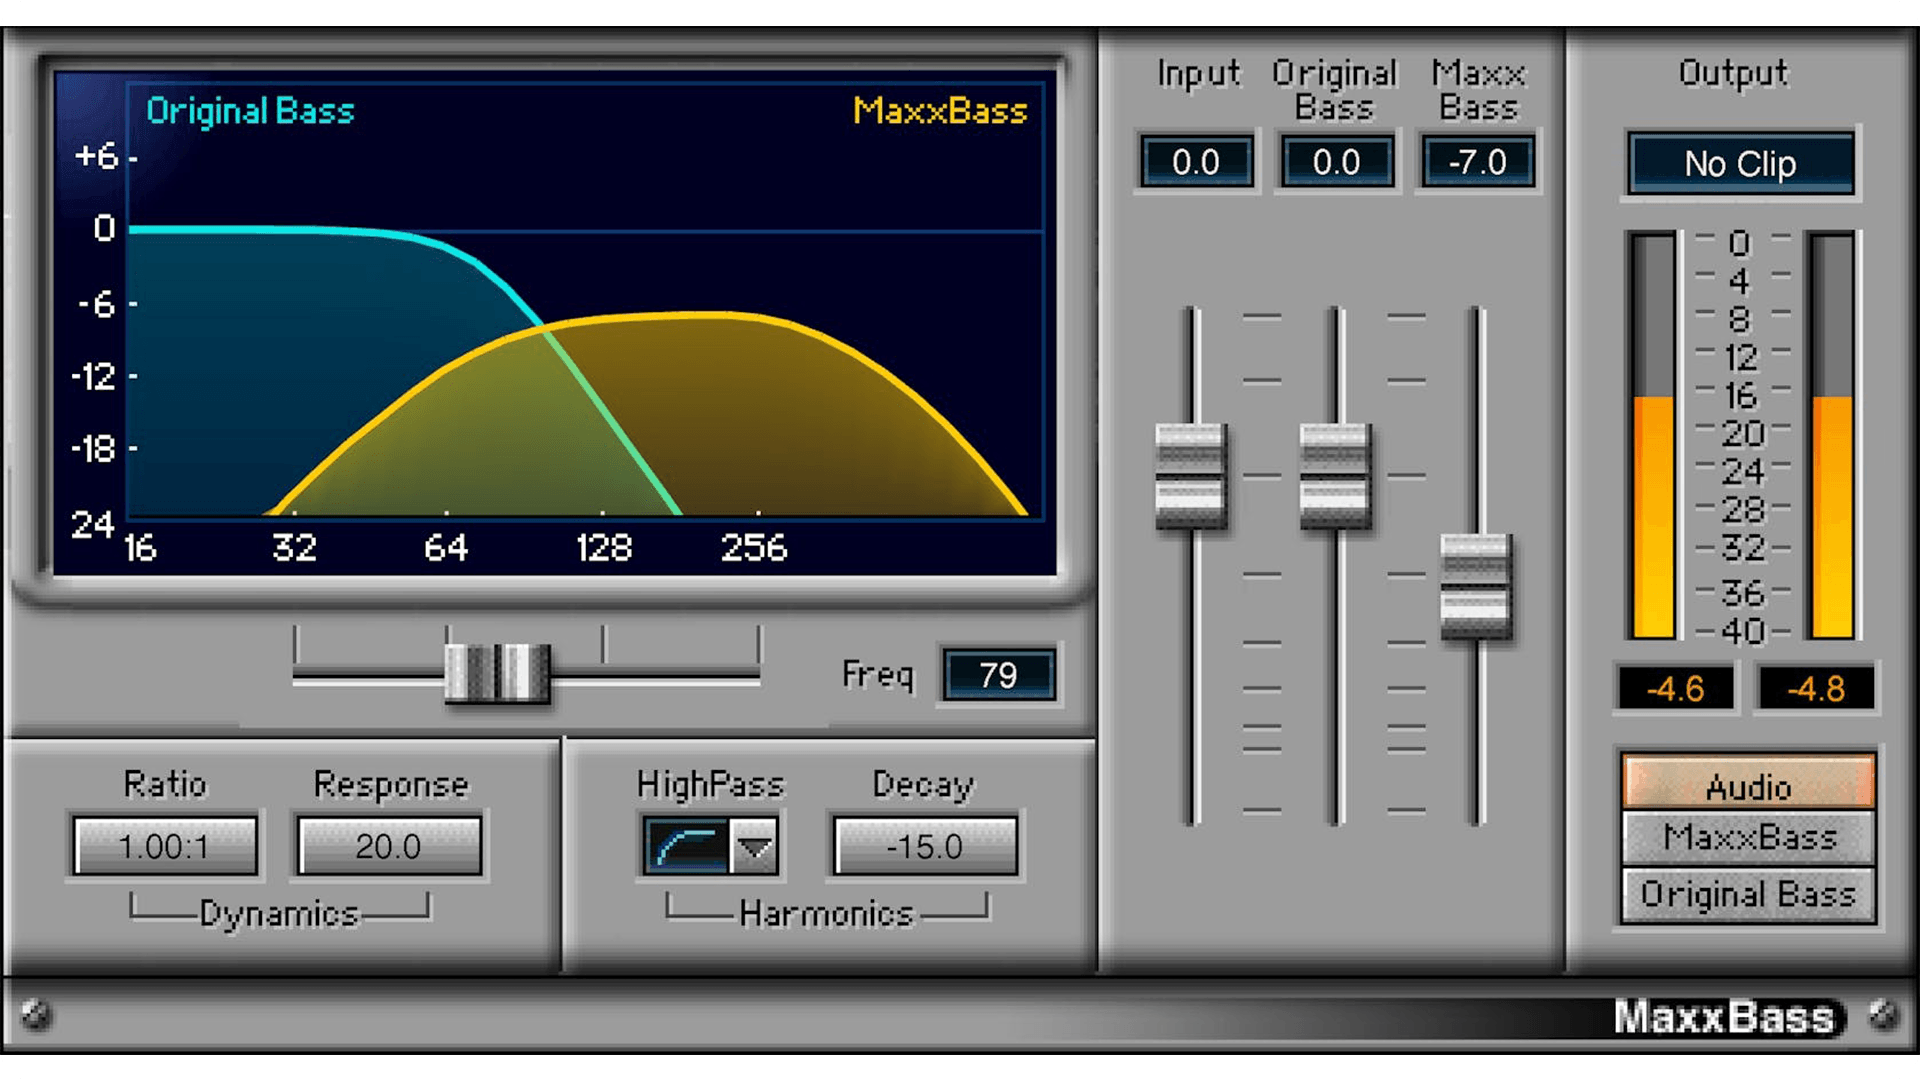Click the Original Bass gain value 0.0
The image size is (1920, 1080).
1336,161
